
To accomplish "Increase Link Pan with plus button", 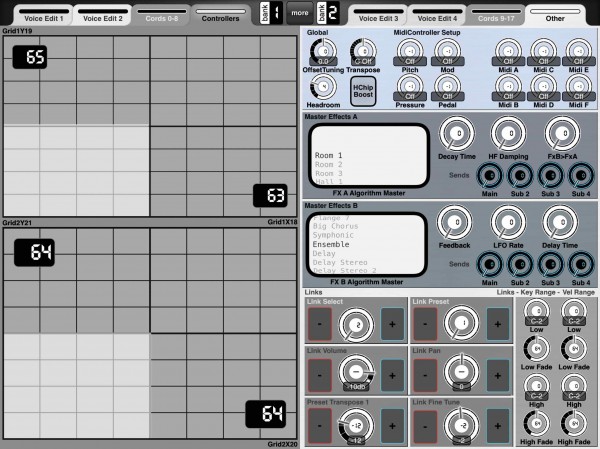I will coord(498,376).
